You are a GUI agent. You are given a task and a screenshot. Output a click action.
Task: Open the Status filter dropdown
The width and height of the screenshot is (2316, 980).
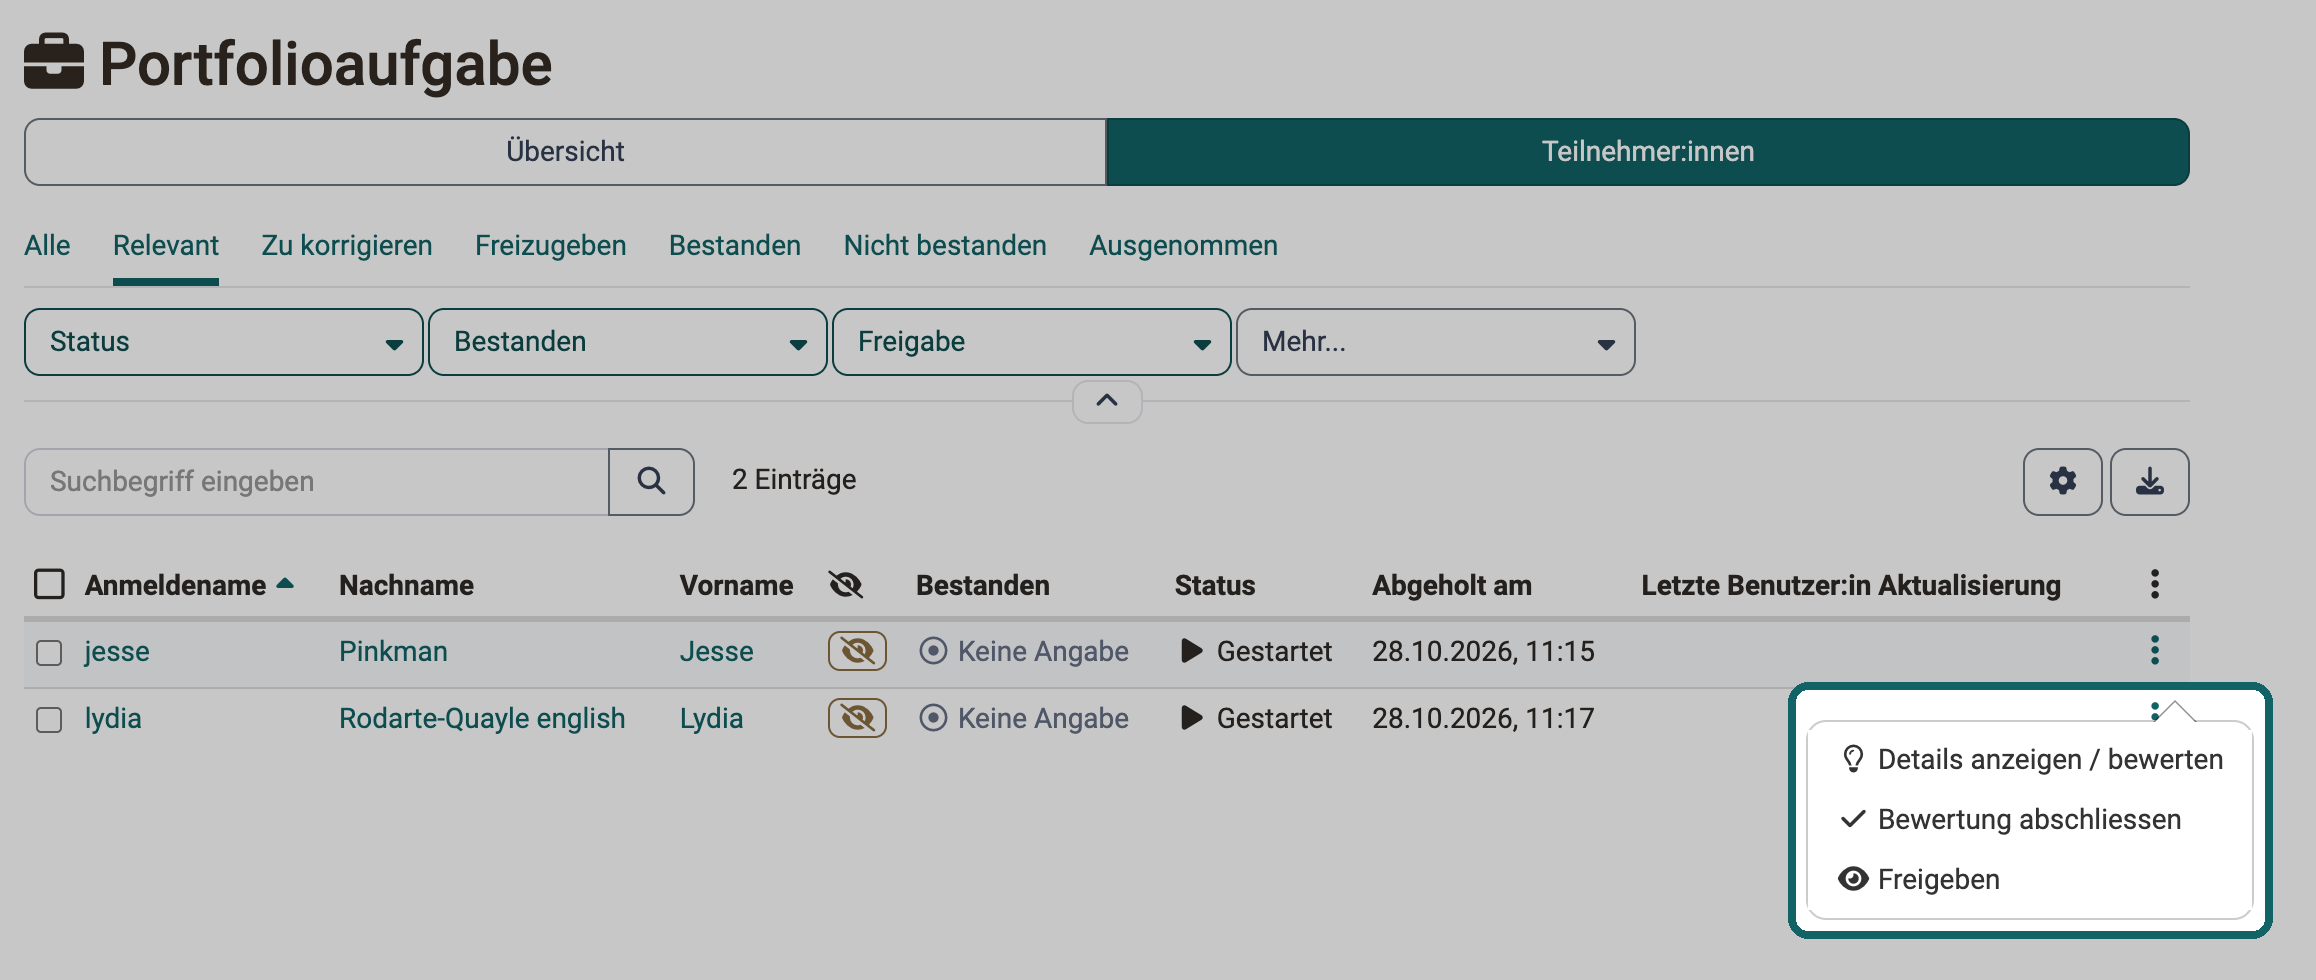click(x=224, y=342)
